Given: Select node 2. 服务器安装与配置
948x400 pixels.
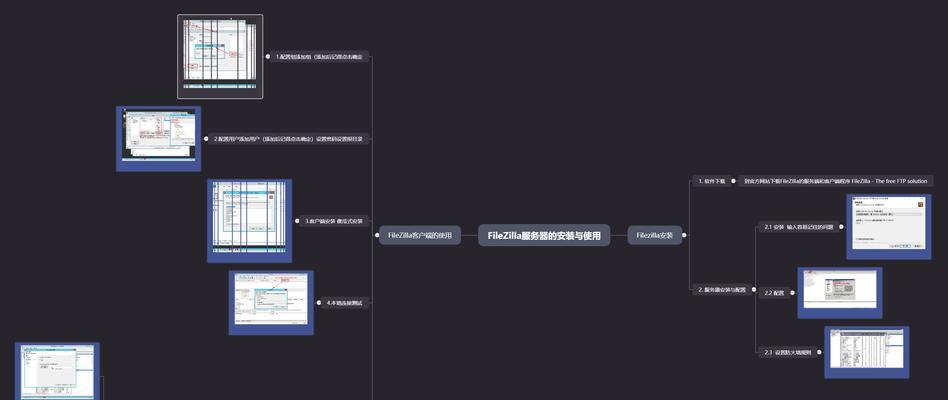Looking at the screenshot, I should pyautogui.click(x=721, y=290).
